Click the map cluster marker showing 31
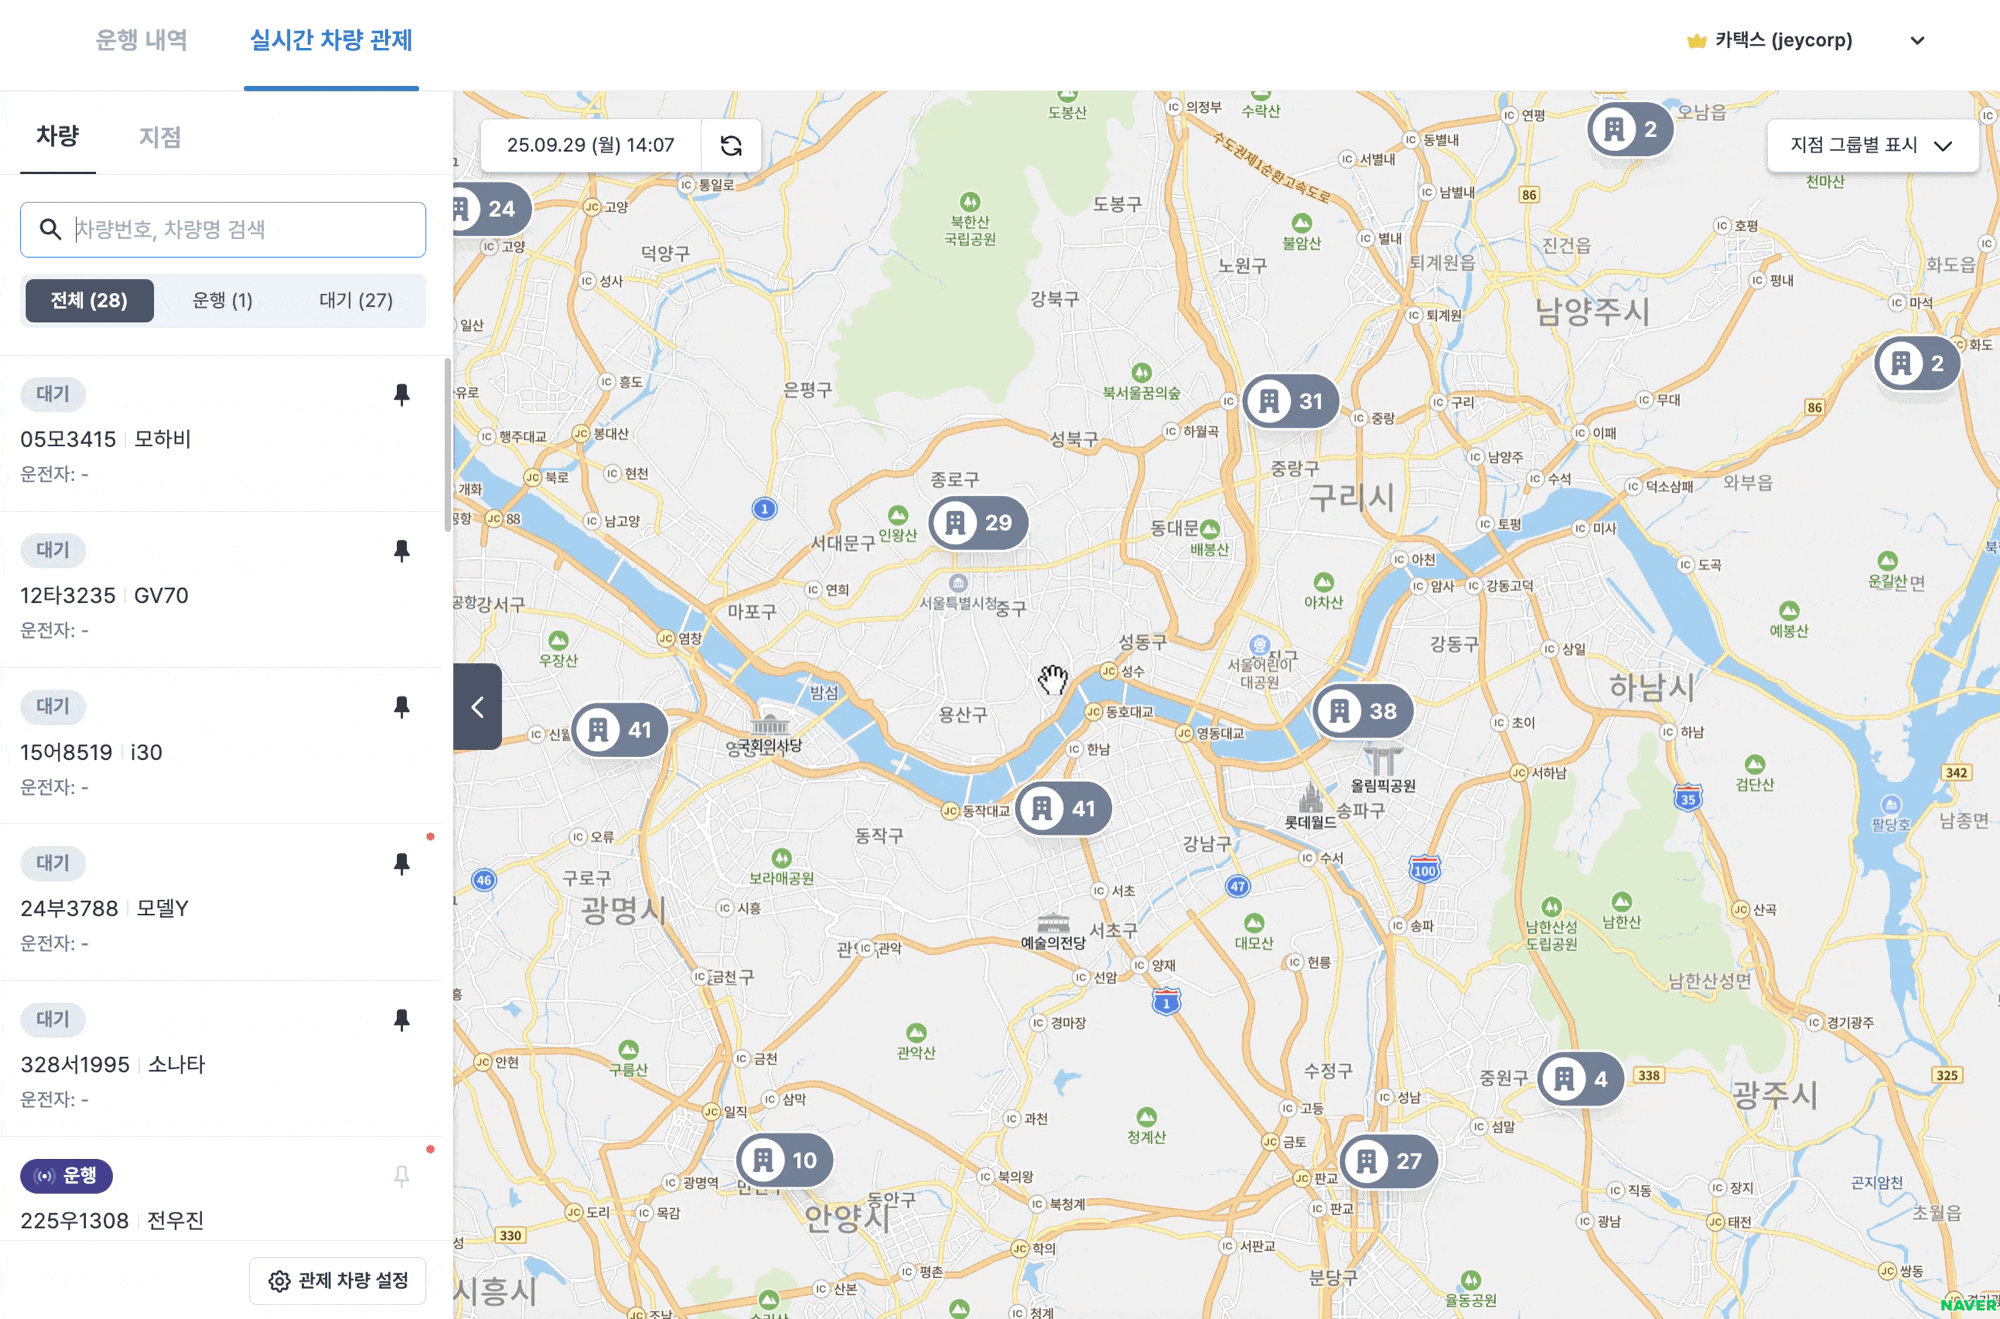 click(x=1291, y=402)
